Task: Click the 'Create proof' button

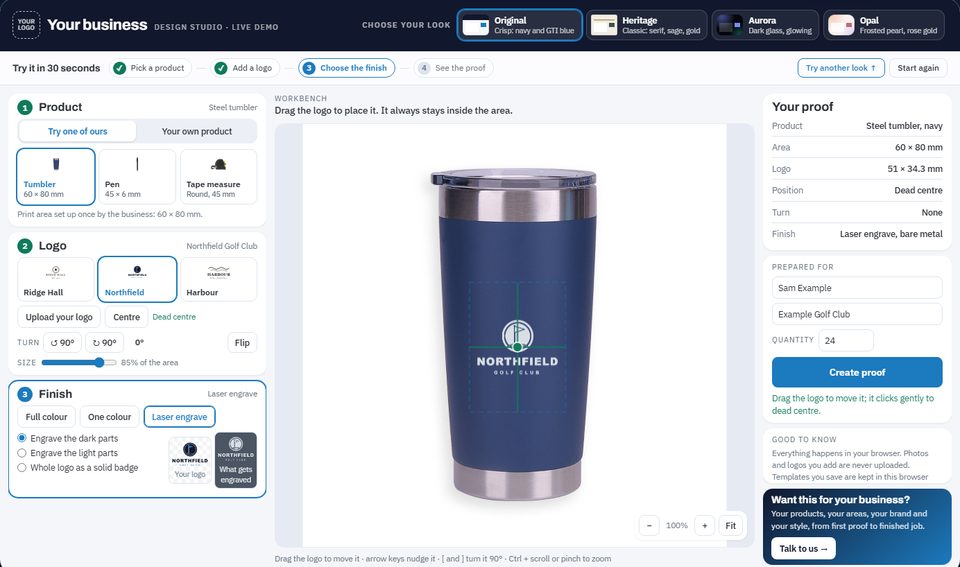Action: pos(857,372)
